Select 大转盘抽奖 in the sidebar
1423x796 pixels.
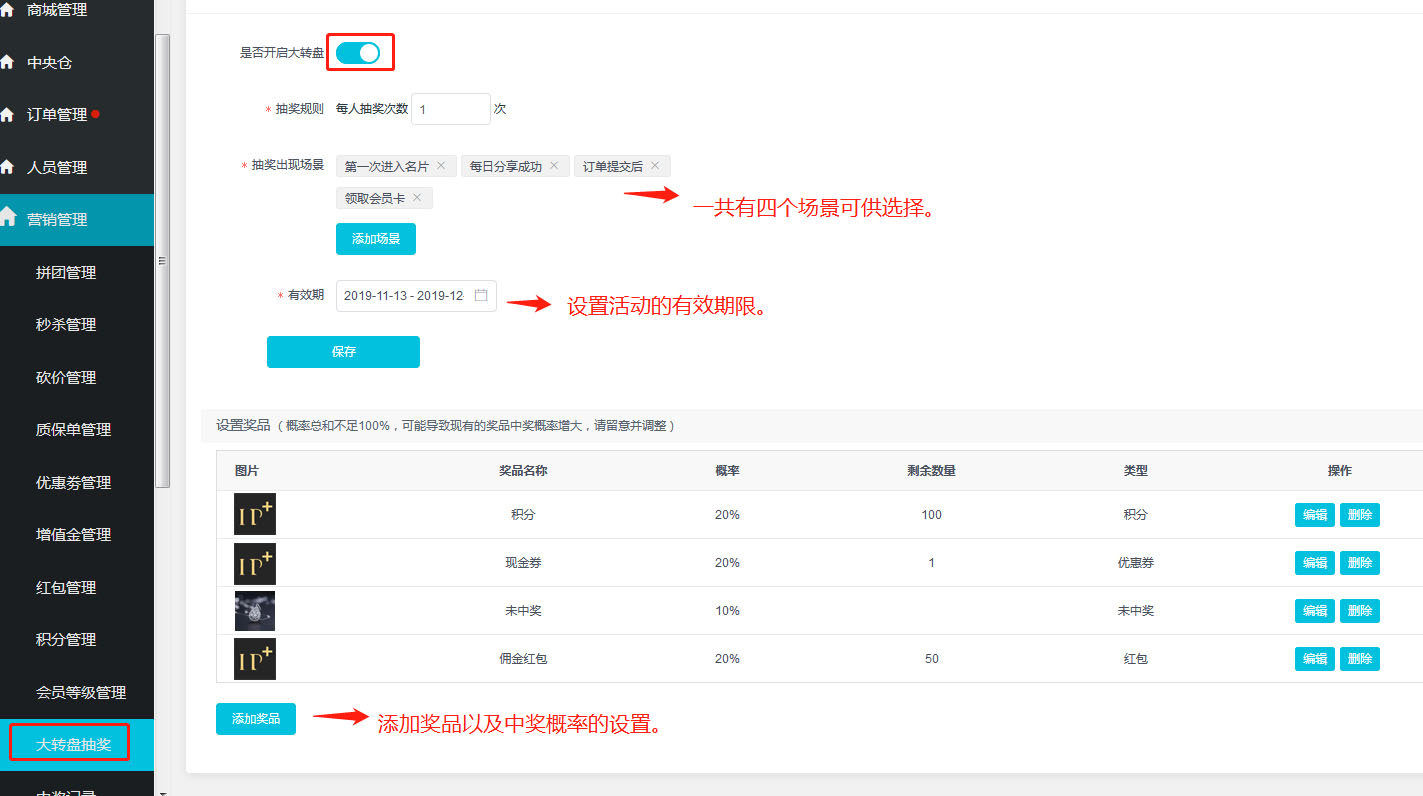click(x=74, y=744)
